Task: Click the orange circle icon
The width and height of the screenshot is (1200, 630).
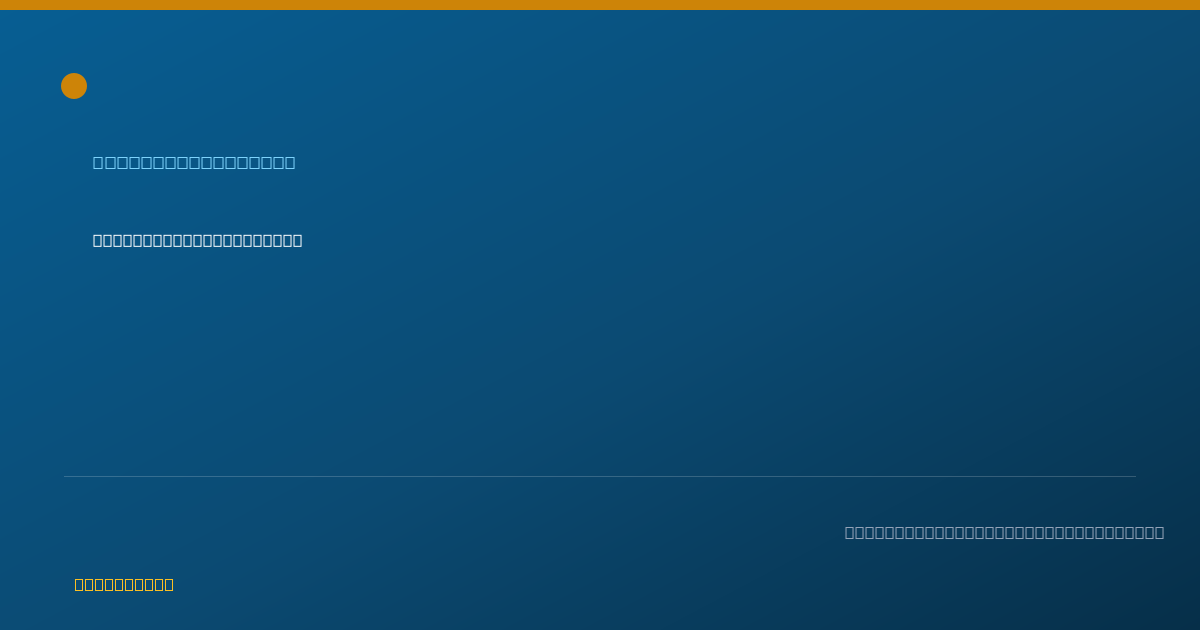Action: tap(74, 86)
